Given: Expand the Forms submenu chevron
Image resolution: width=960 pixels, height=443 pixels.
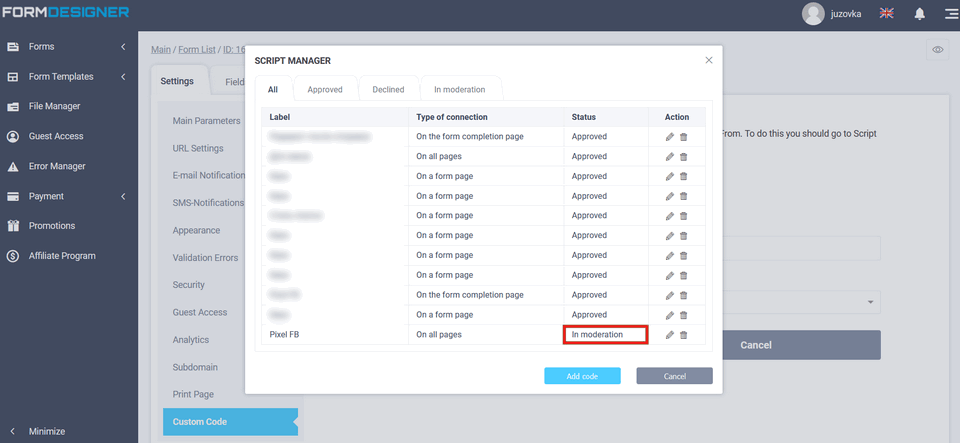Looking at the screenshot, I should tap(123, 47).
